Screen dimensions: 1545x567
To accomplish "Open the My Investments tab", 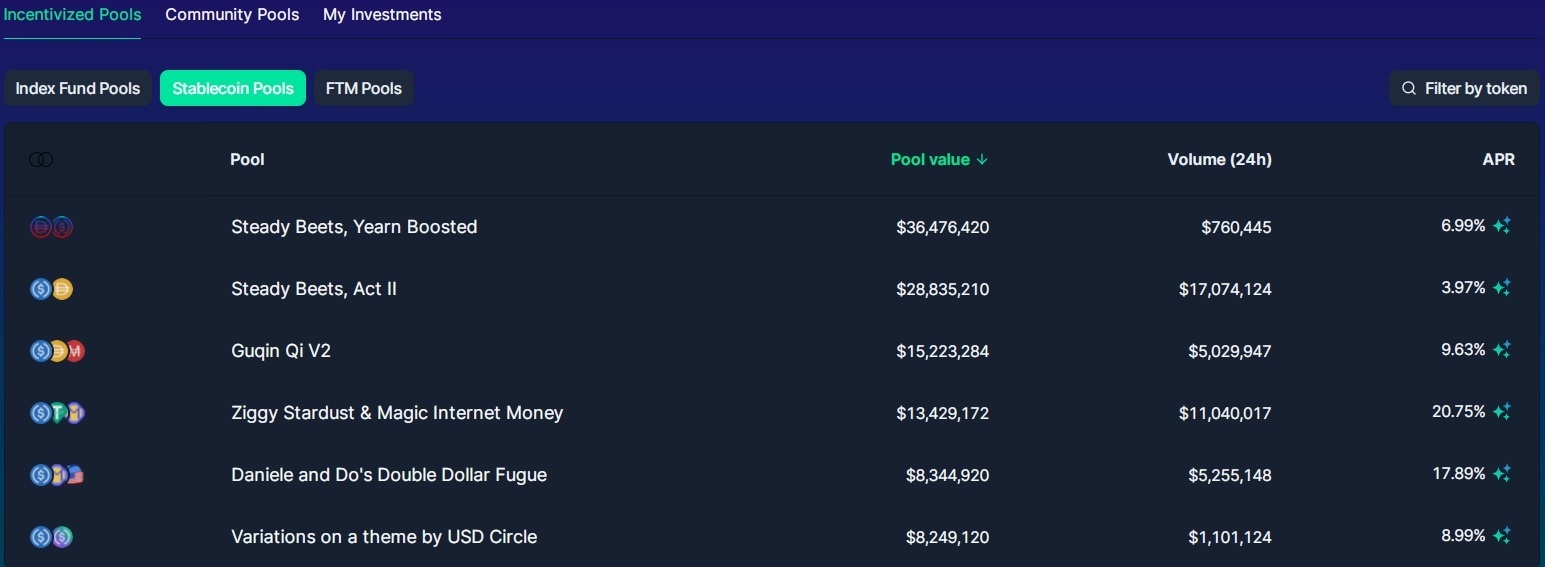I will (382, 15).
